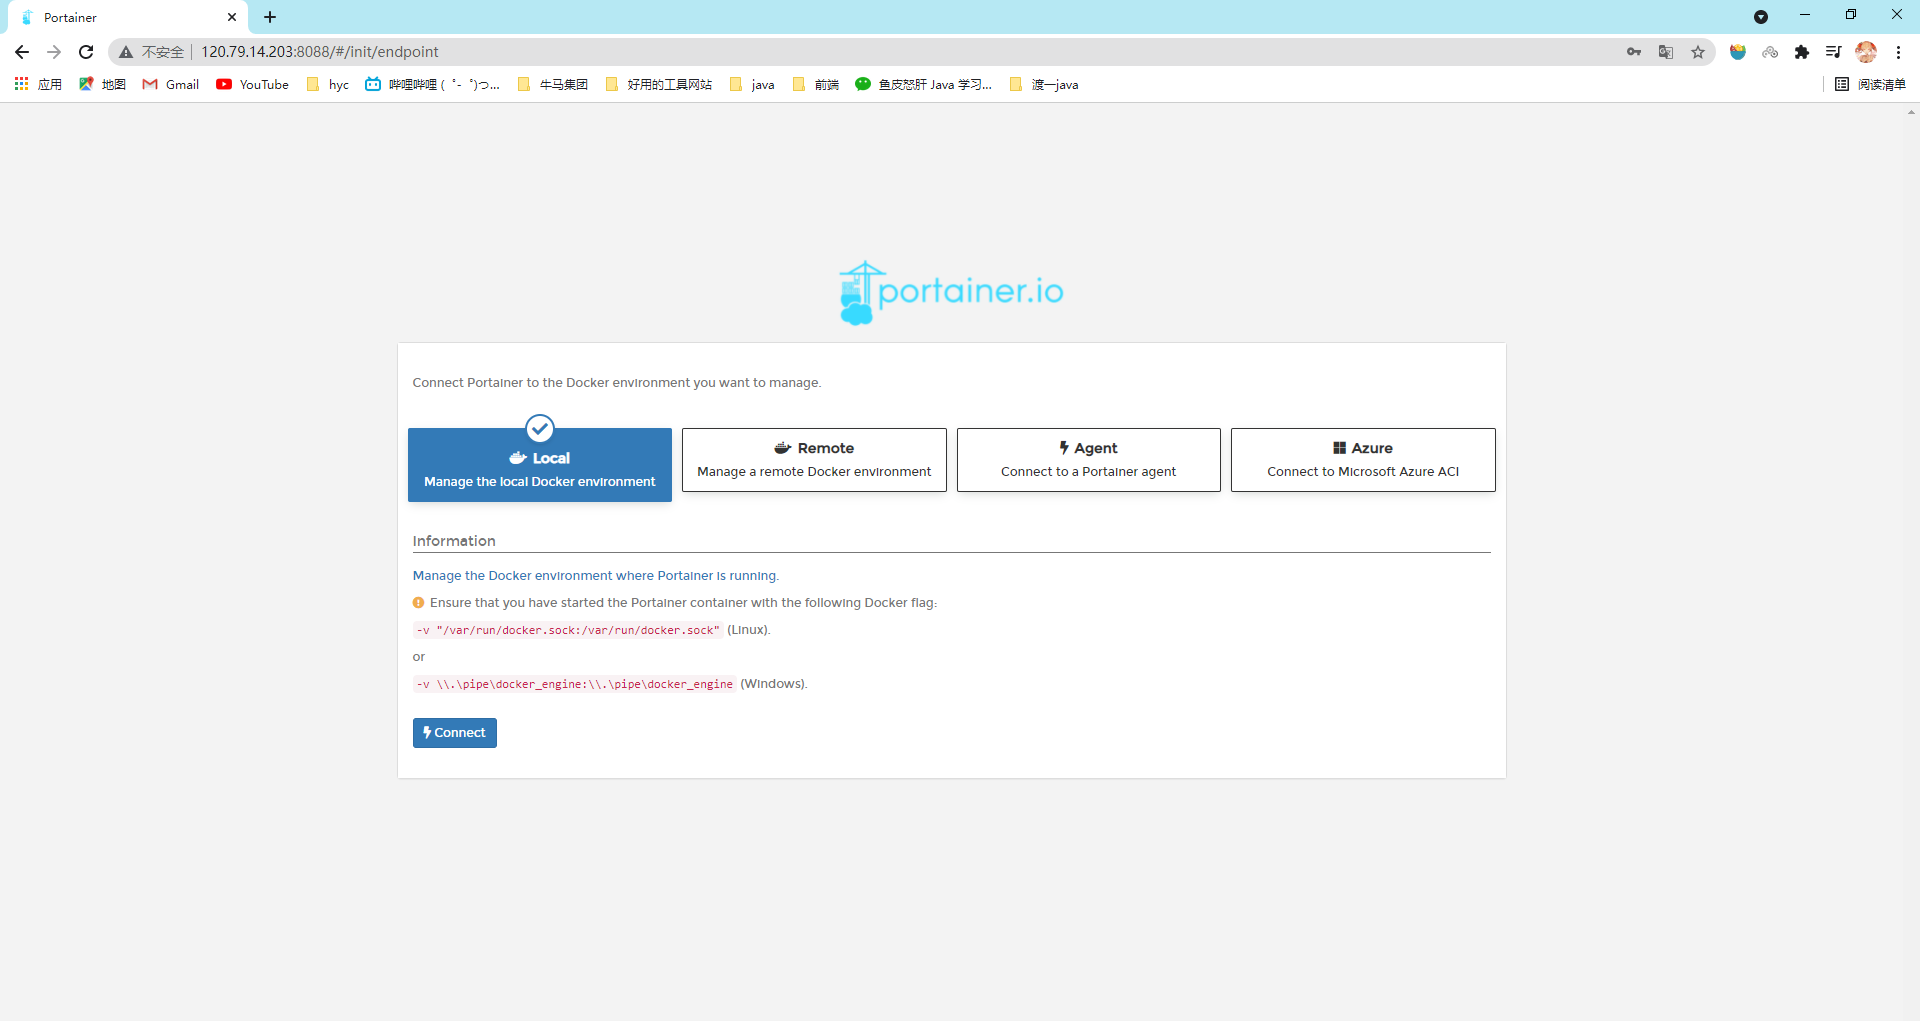Open the YouTube bookmark

pos(253,85)
